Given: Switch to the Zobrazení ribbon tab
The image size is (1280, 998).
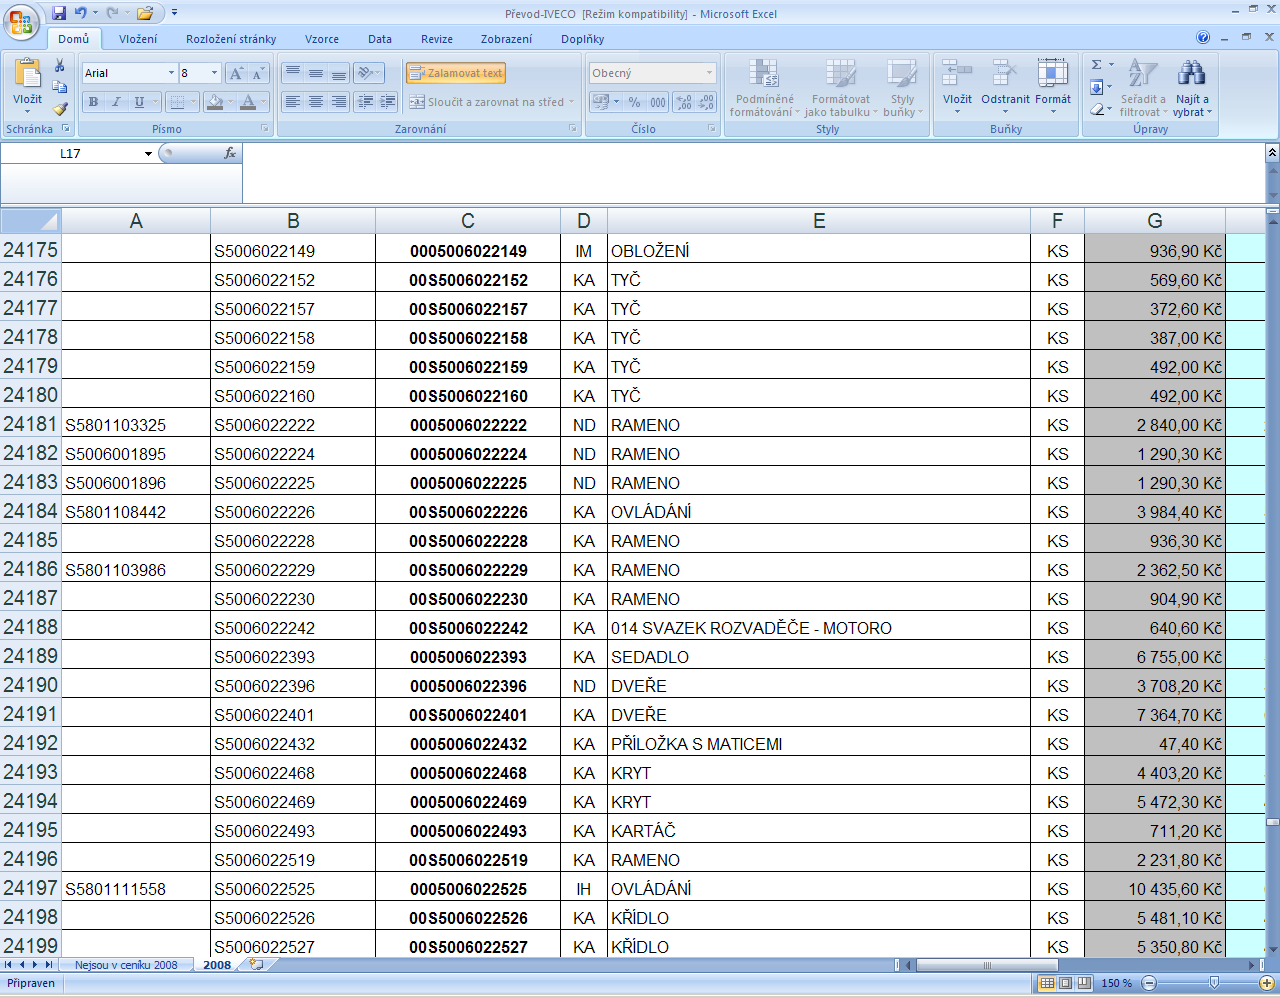Looking at the screenshot, I should pyautogui.click(x=507, y=39).
